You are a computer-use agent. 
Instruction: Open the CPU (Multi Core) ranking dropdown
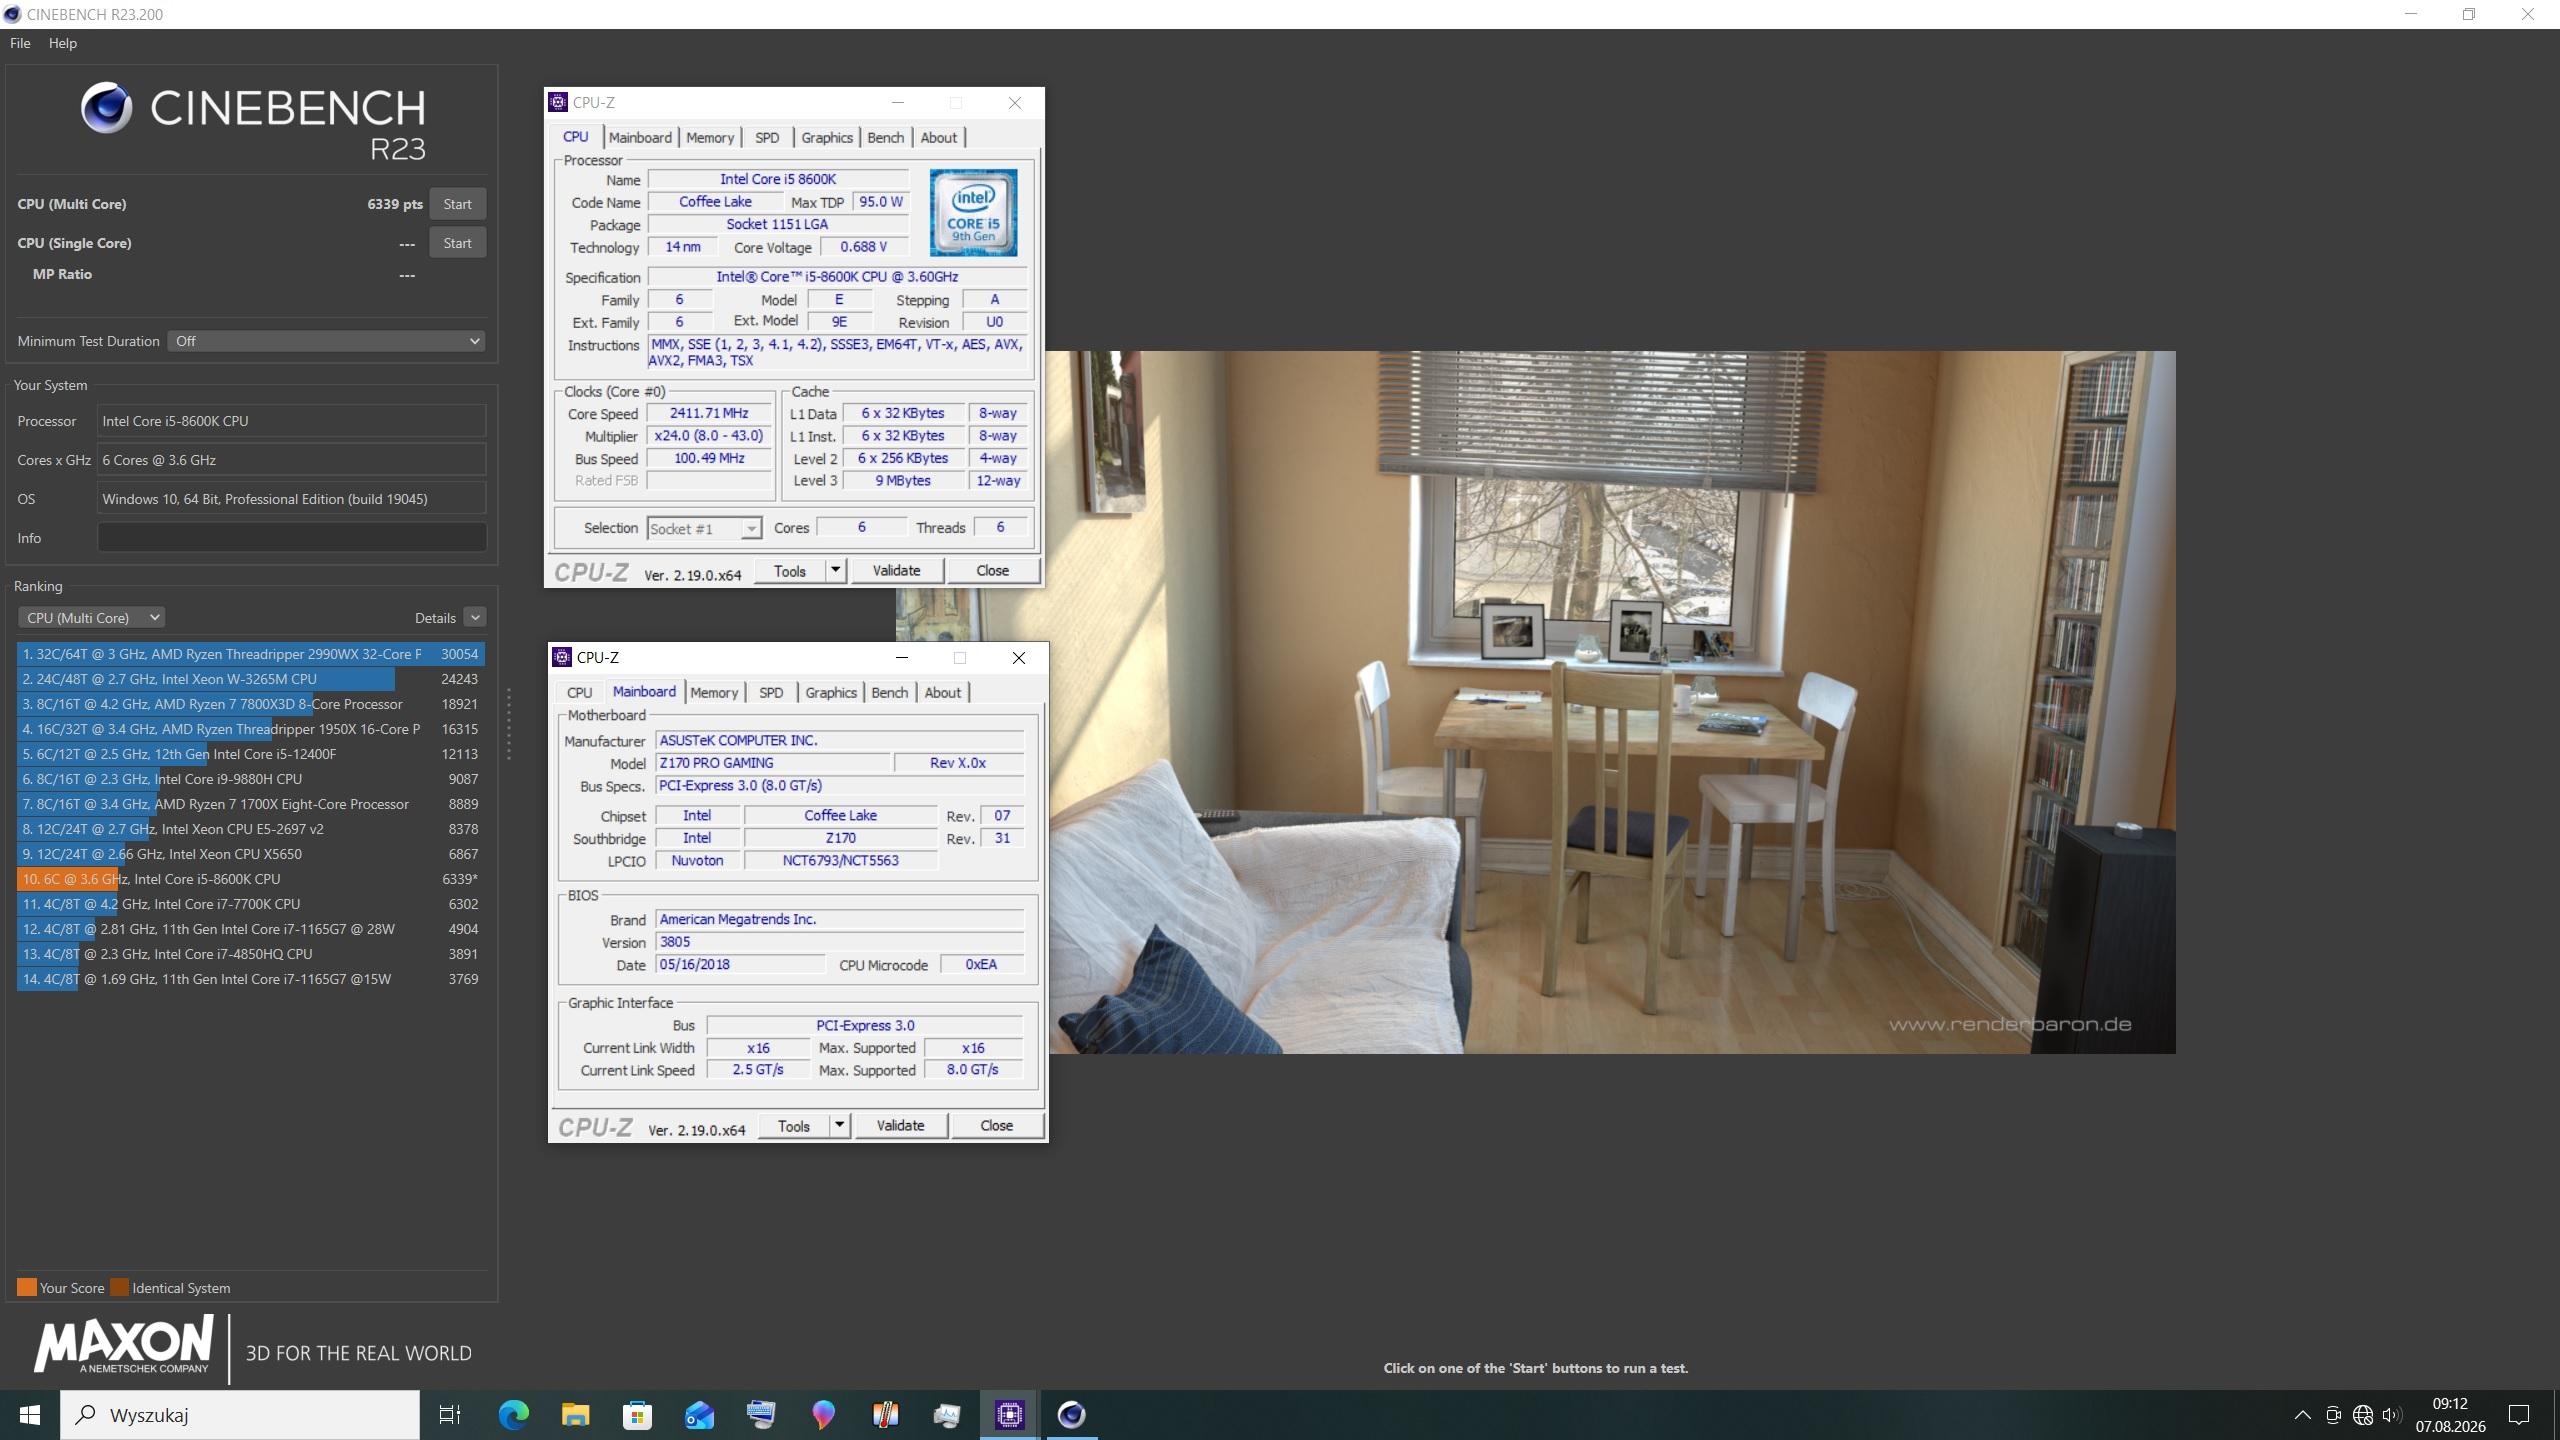click(91, 618)
